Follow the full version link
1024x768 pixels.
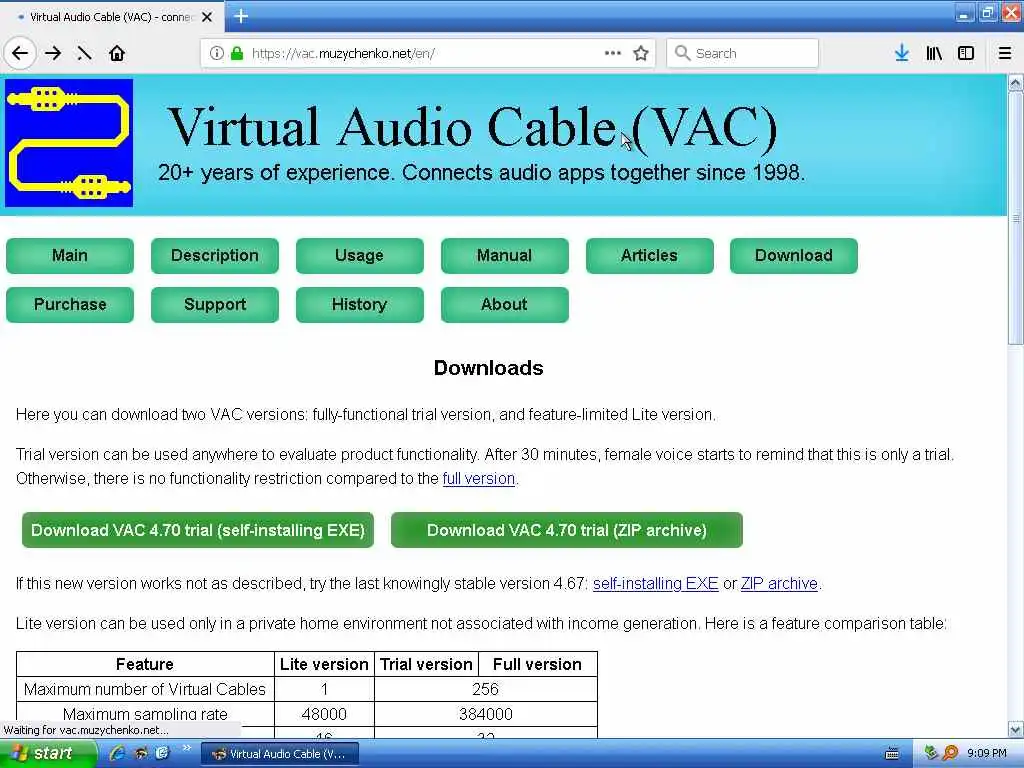479,479
